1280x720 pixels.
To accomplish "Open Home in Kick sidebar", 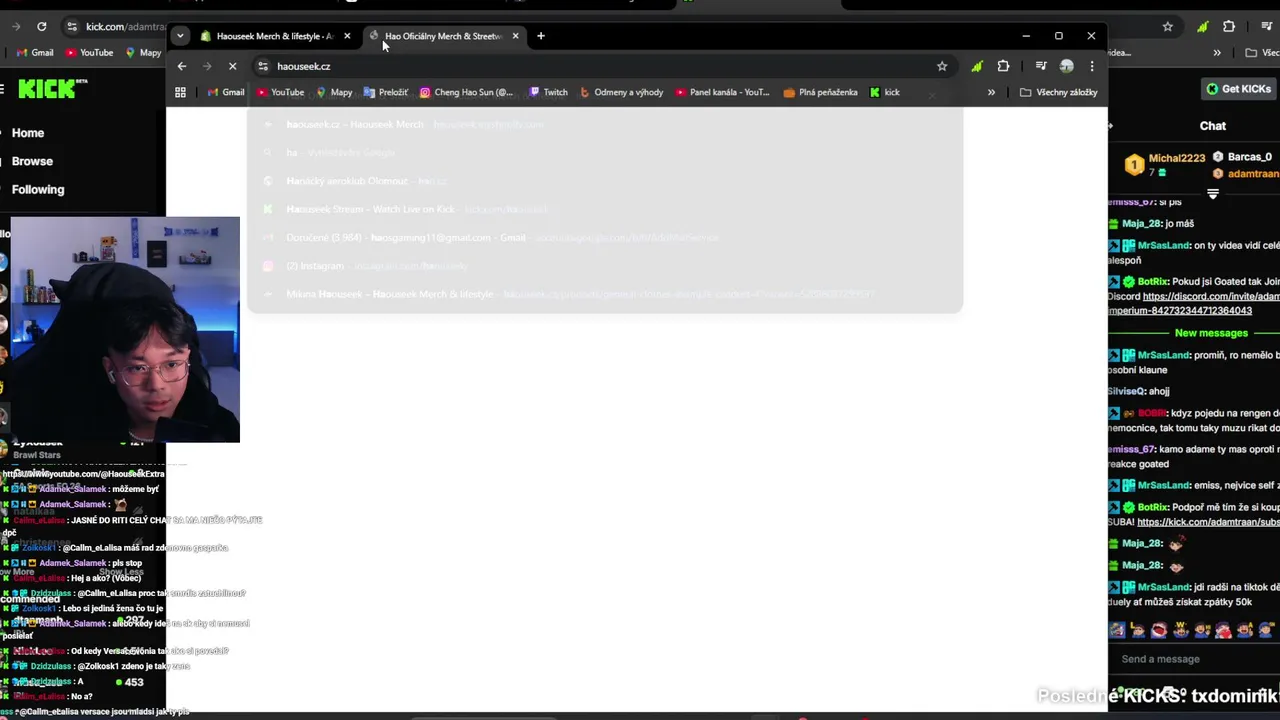I will (x=28, y=133).
